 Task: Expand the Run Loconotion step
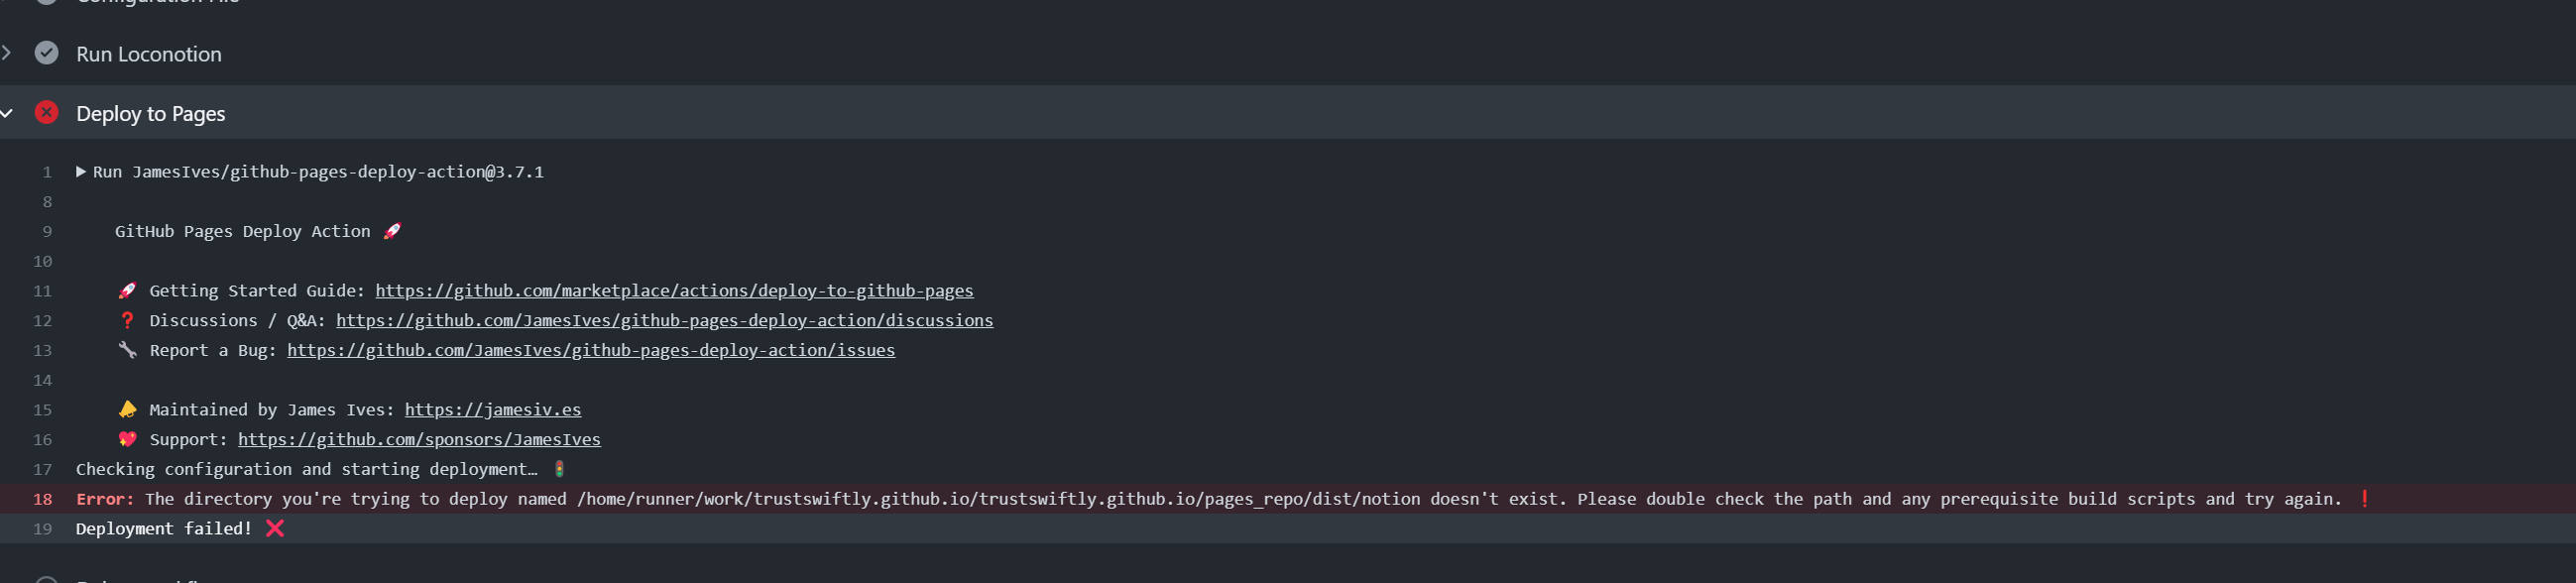click(8, 53)
